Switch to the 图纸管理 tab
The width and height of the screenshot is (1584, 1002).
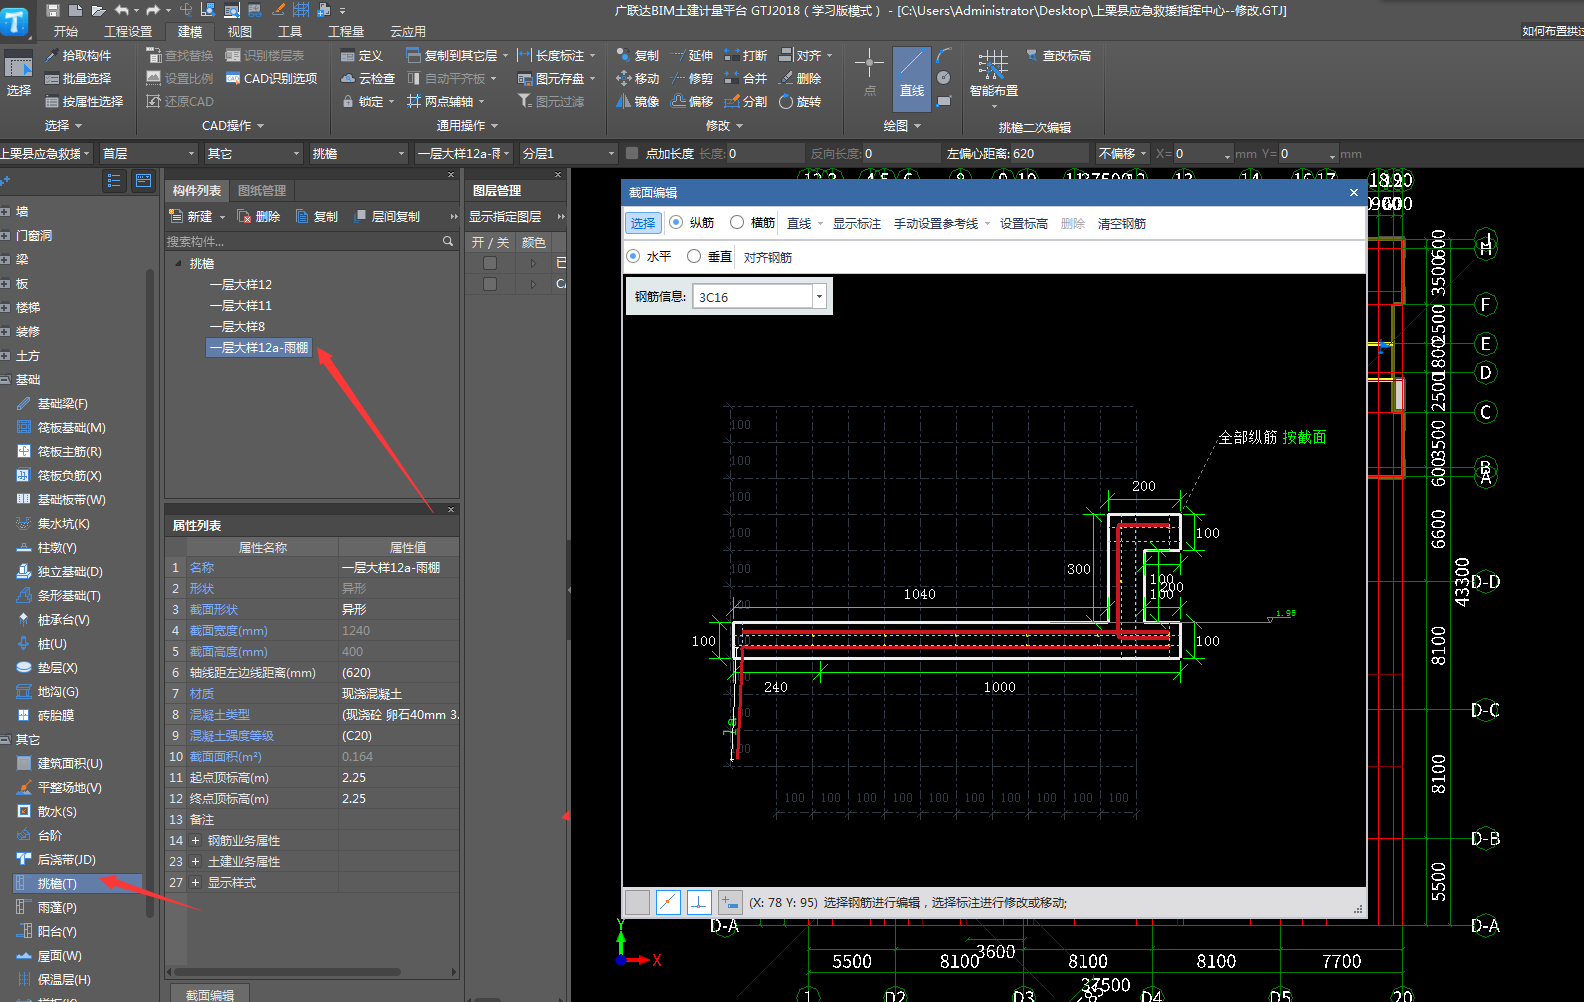[262, 191]
